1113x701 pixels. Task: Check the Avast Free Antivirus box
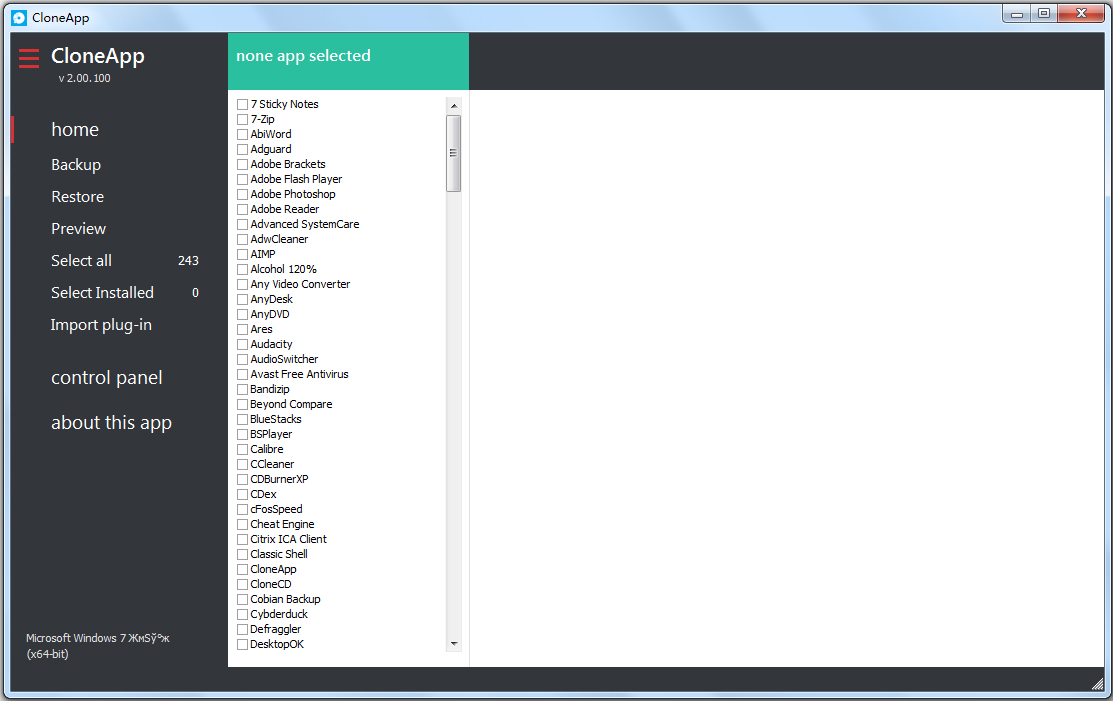click(x=243, y=375)
